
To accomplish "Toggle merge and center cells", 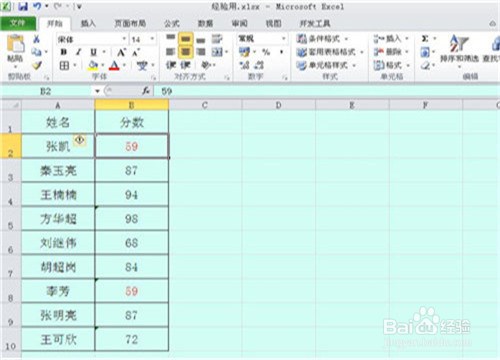I will click(217, 52).
